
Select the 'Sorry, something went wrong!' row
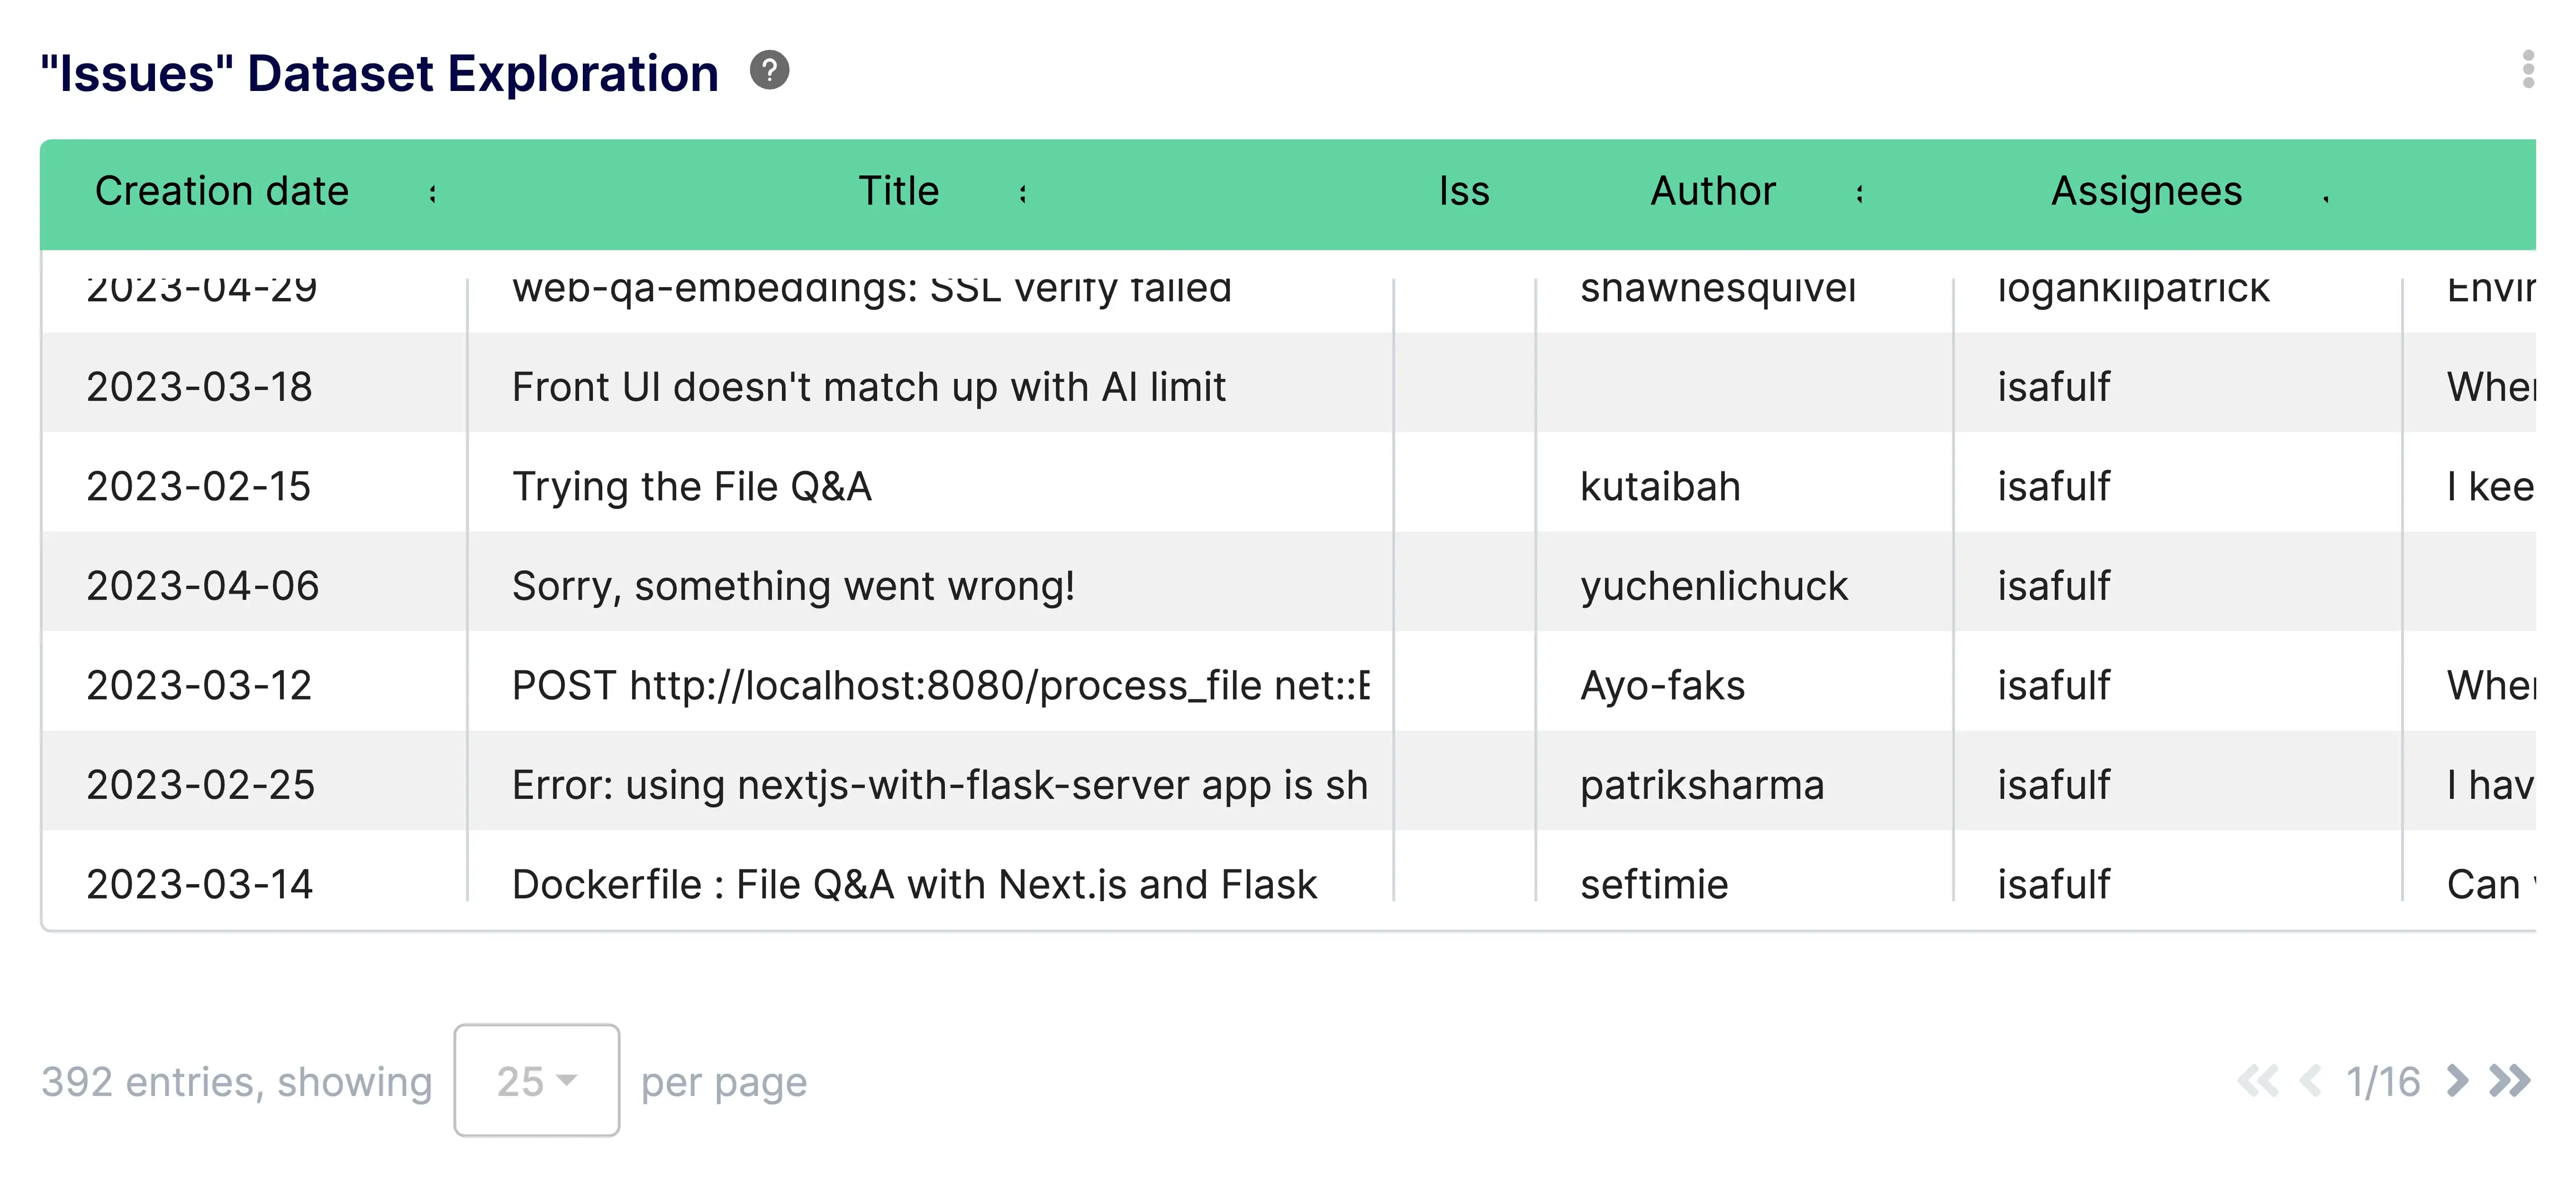coord(900,586)
